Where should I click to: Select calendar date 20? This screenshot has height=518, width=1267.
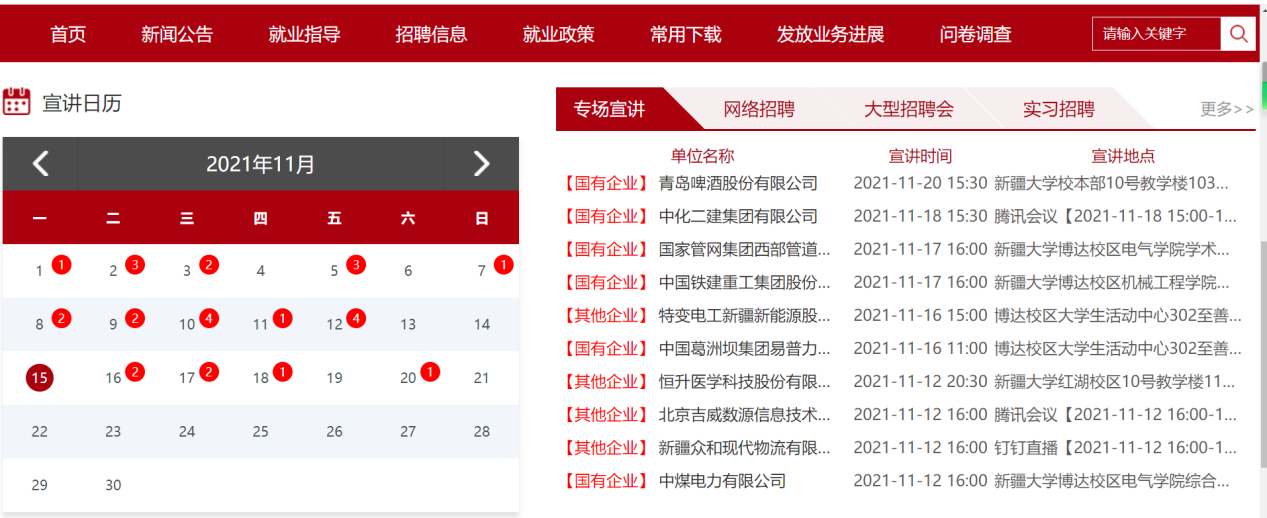[x=408, y=378]
